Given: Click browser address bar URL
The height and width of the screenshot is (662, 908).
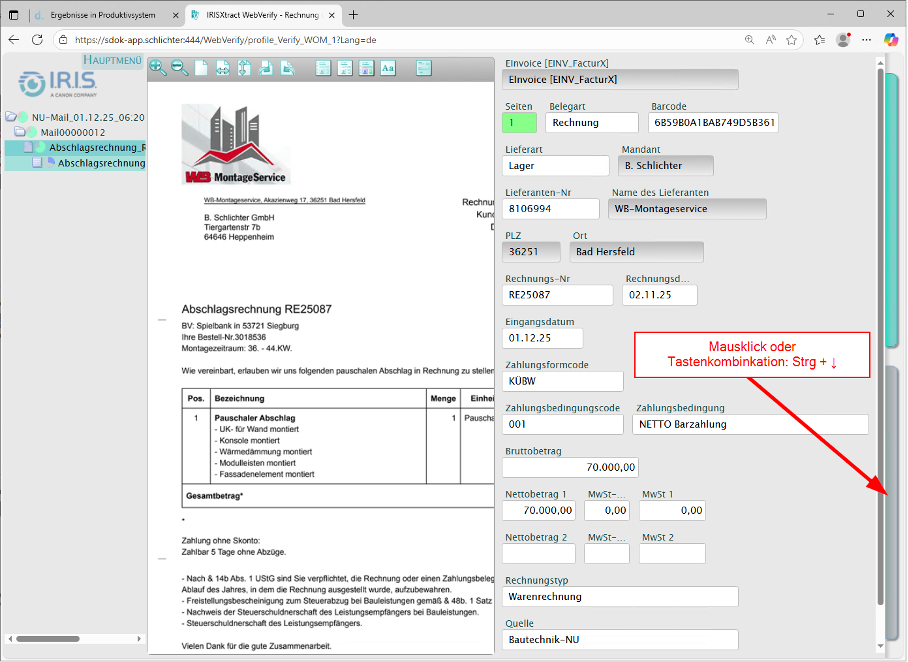Looking at the screenshot, I should tap(226, 40).
